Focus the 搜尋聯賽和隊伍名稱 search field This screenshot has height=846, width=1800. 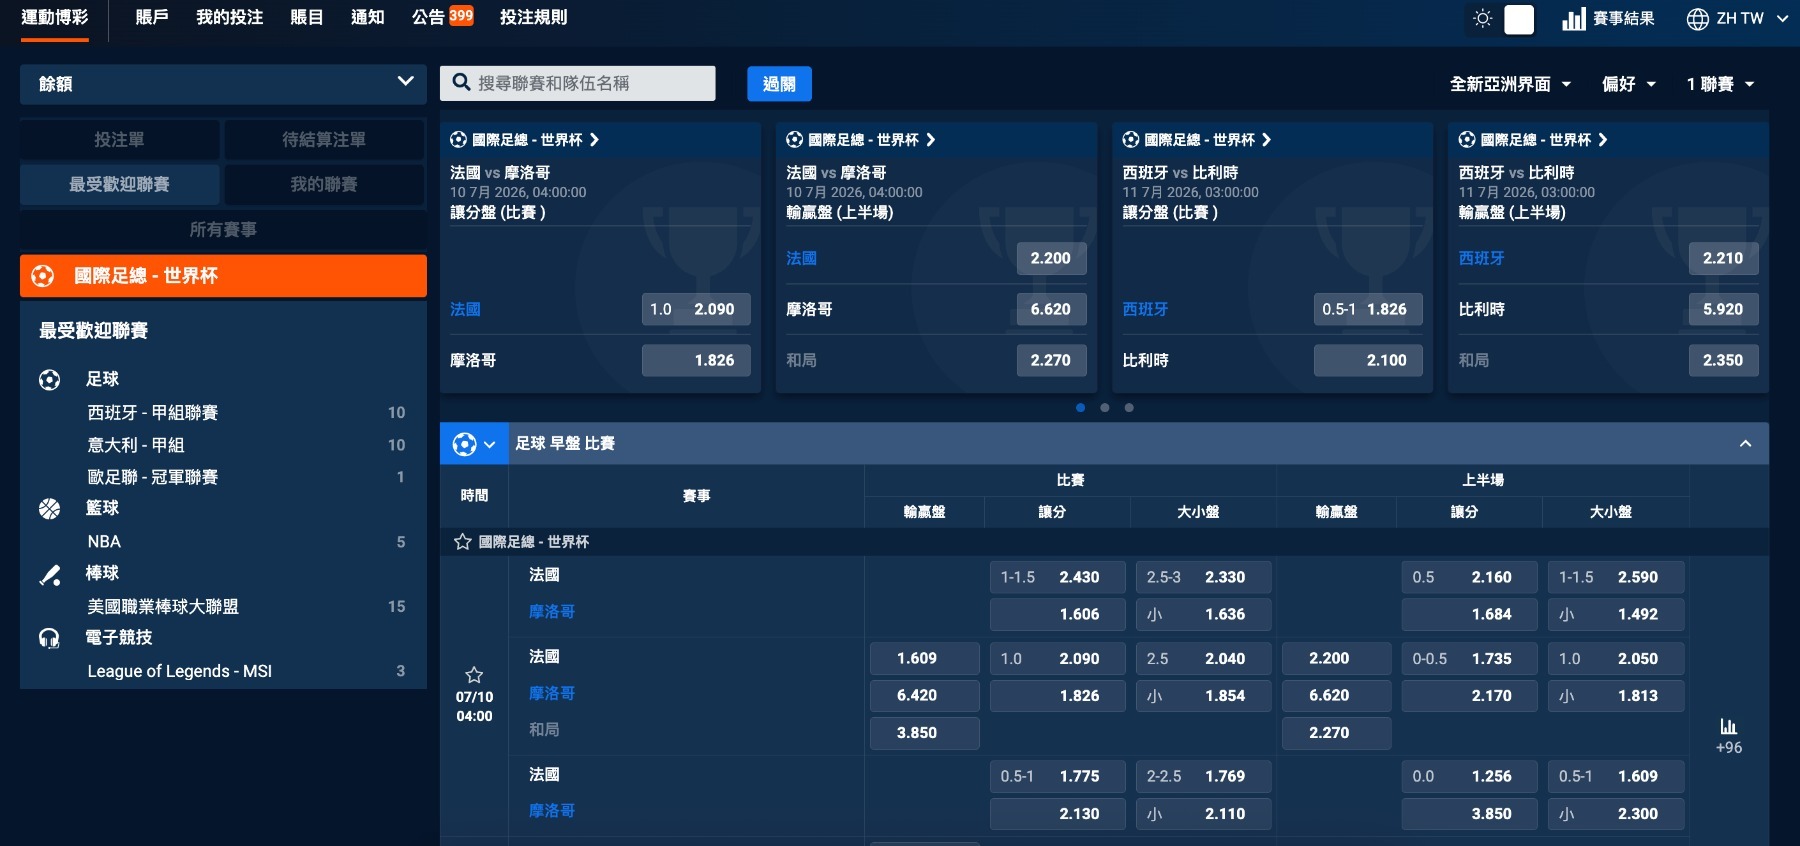[578, 83]
